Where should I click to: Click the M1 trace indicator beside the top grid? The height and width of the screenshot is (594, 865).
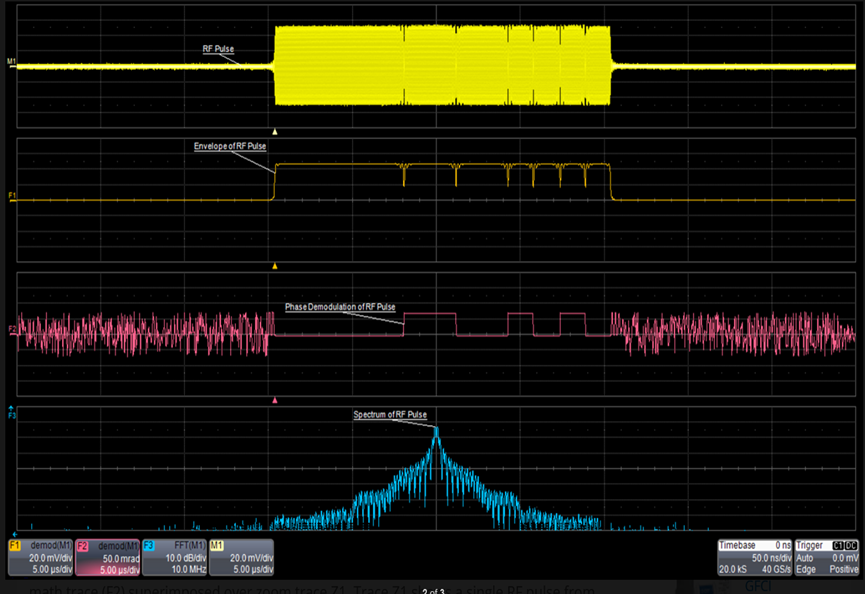click(x=11, y=61)
